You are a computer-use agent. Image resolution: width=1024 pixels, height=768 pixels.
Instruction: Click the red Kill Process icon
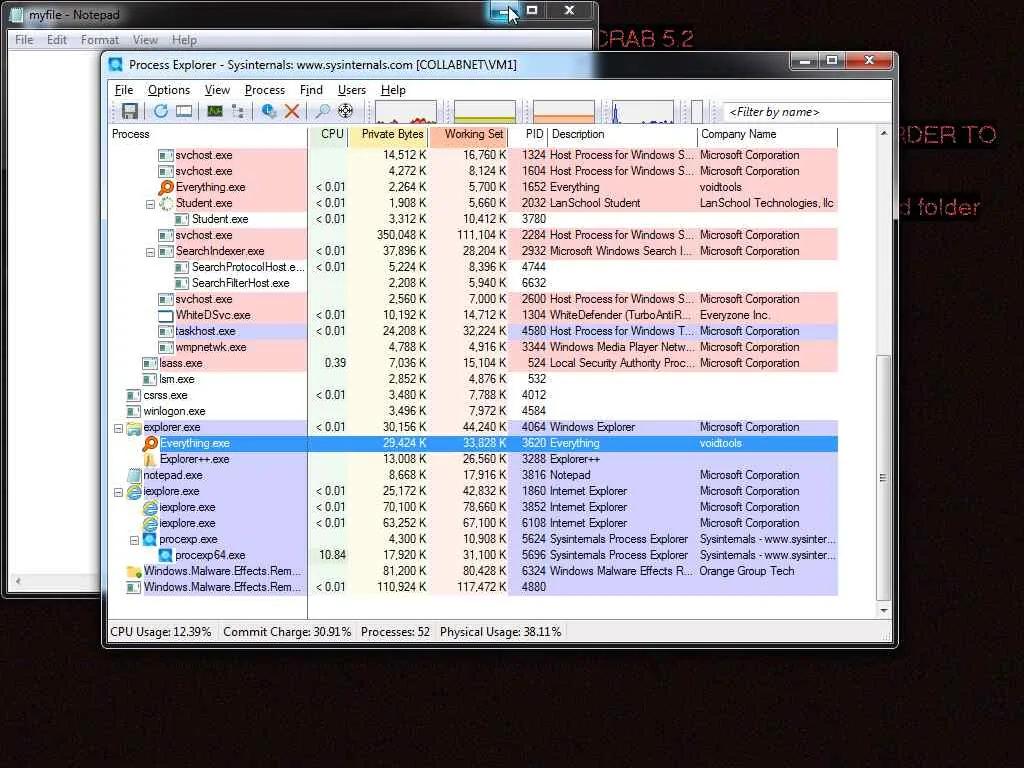coord(292,111)
